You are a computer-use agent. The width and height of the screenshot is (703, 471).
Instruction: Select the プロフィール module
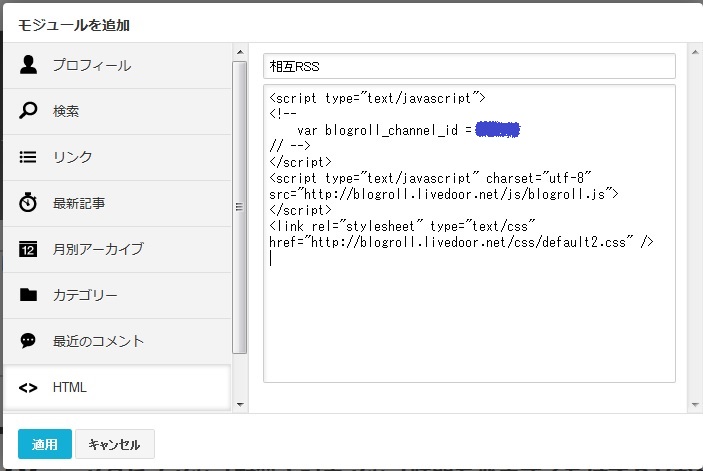click(92, 65)
